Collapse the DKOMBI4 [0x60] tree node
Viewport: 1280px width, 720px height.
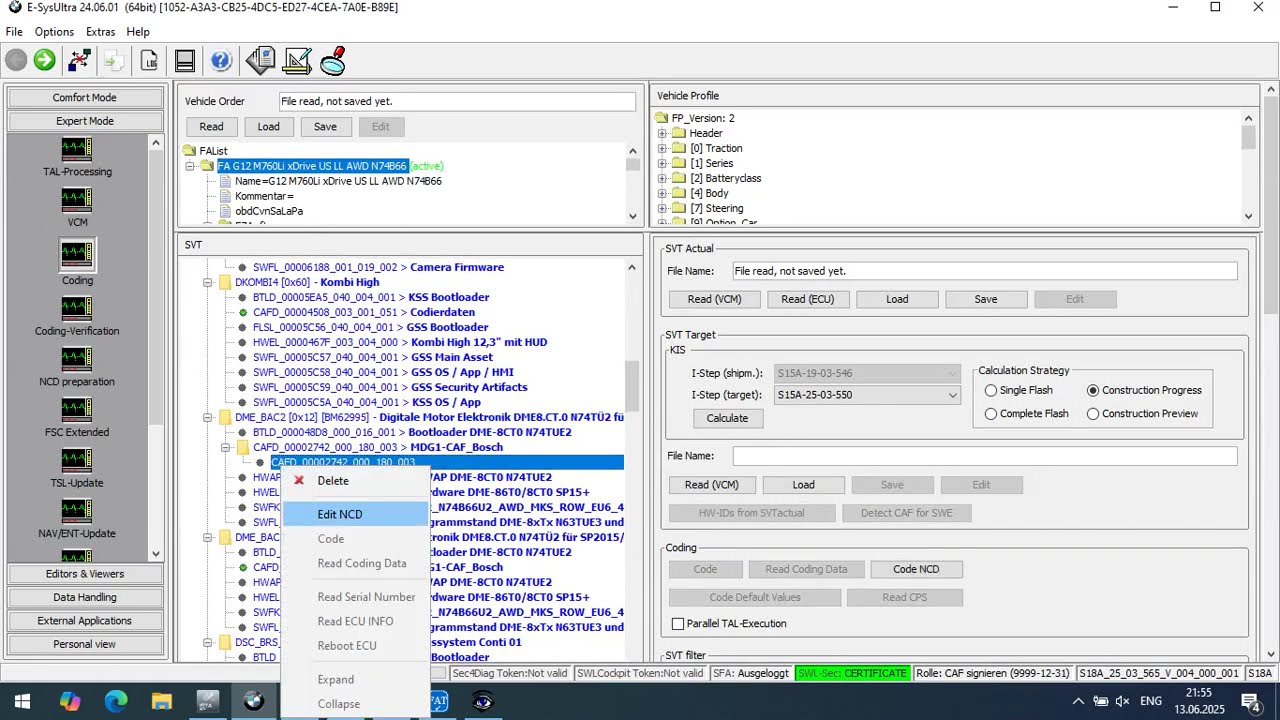[x=208, y=283]
